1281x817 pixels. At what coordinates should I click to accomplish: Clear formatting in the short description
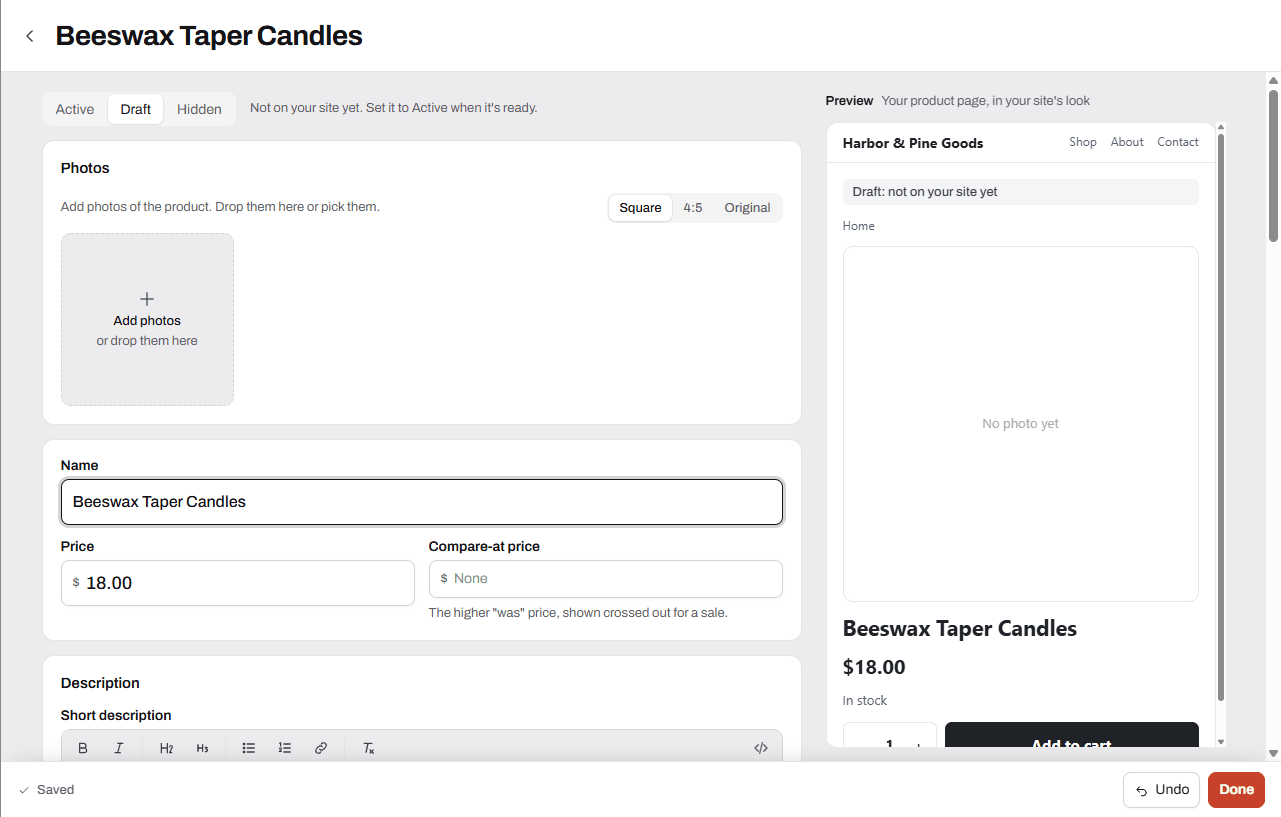(368, 748)
